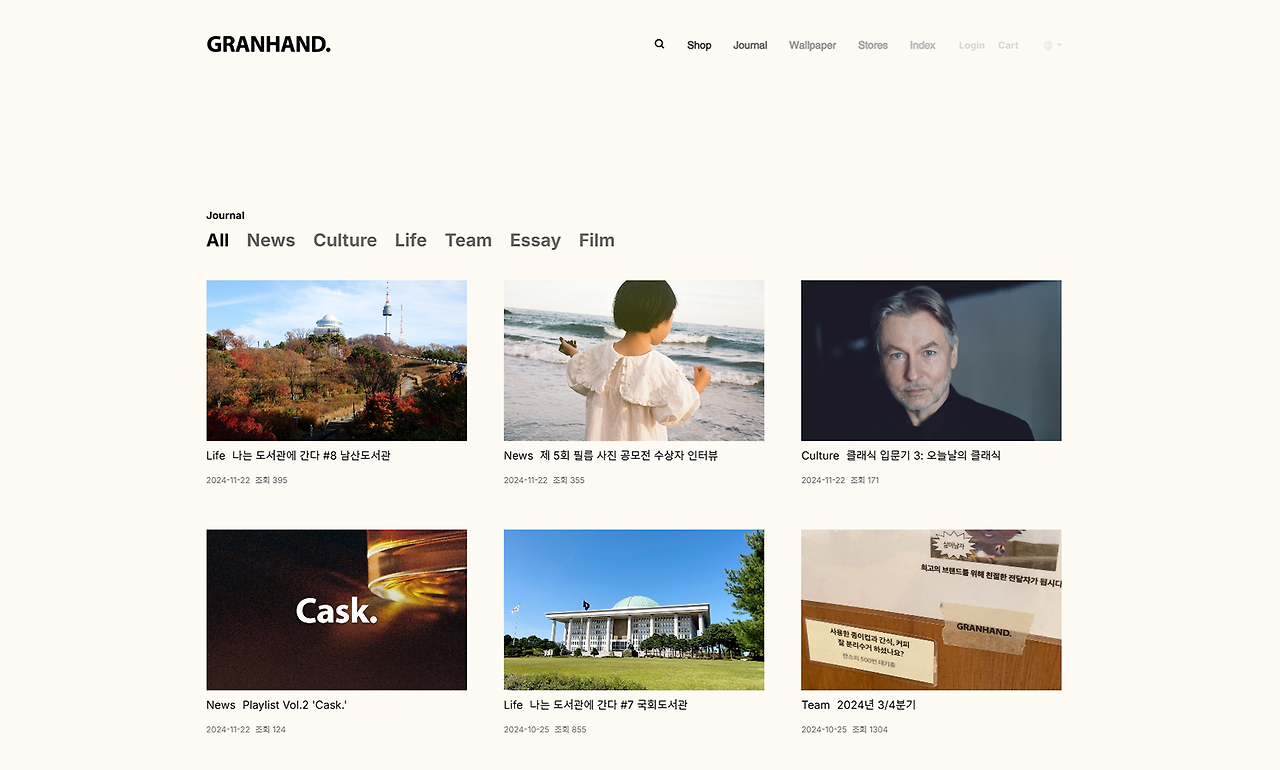The width and height of the screenshot is (1280, 770).
Task: Select the All journal tab
Action: tap(217, 240)
